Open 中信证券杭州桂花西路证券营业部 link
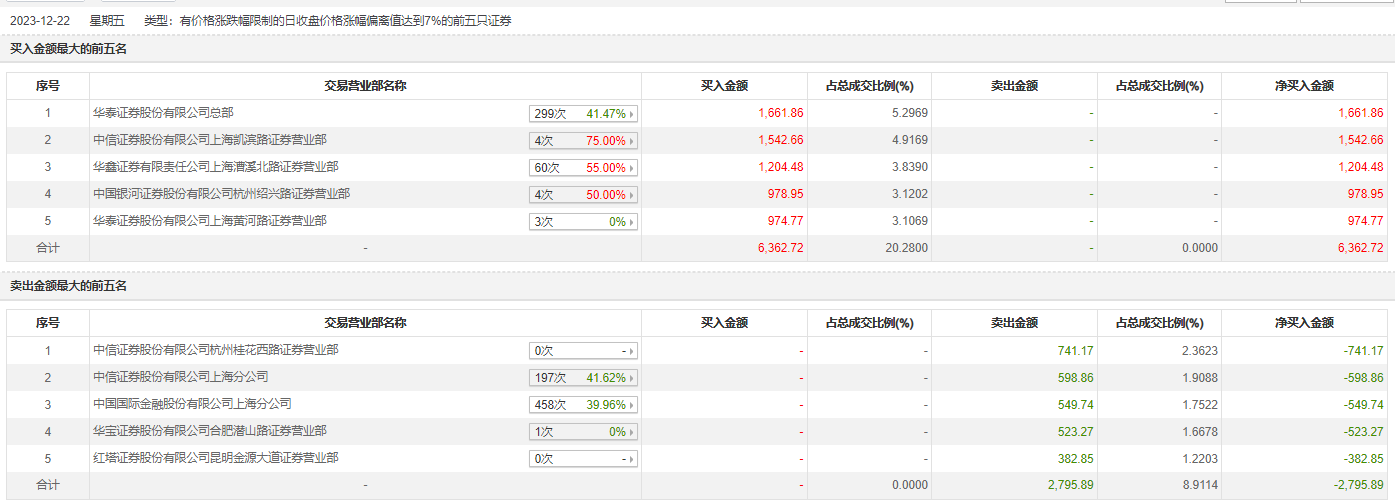The width and height of the screenshot is (1395, 501). 215,350
